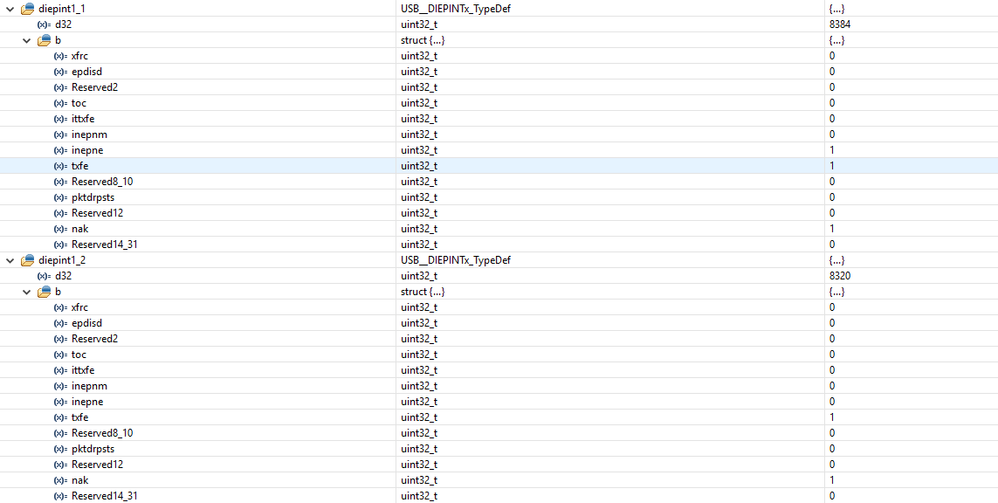
Task: Click the variable icon of Reserved8_10 in diepint1_2
Action: (x=60, y=433)
